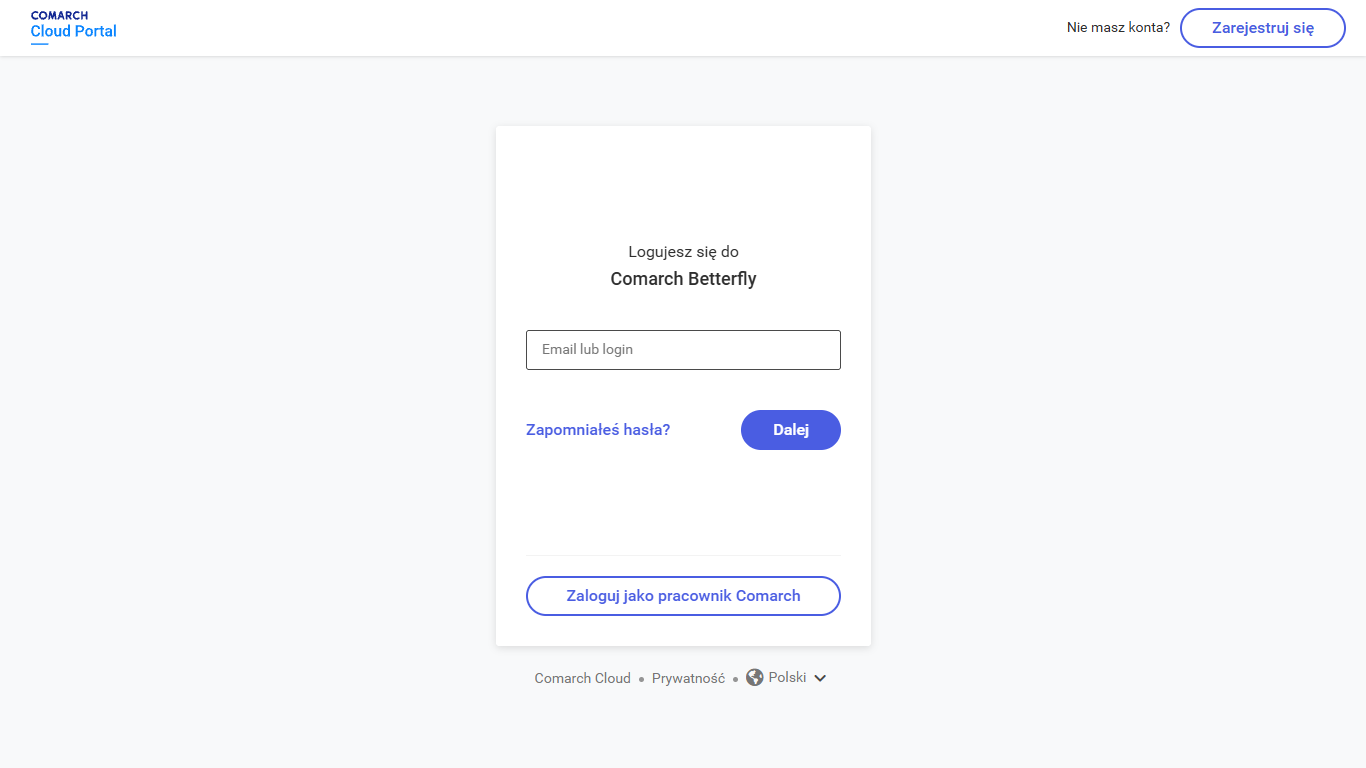This screenshot has height=768, width=1366.
Task: Follow the Comarch Cloud footer link
Action: tap(582, 678)
